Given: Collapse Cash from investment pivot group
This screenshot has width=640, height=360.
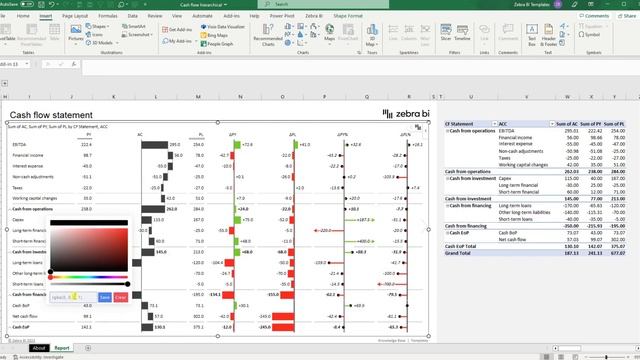Looking at the screenshot, I should point(447,178).
